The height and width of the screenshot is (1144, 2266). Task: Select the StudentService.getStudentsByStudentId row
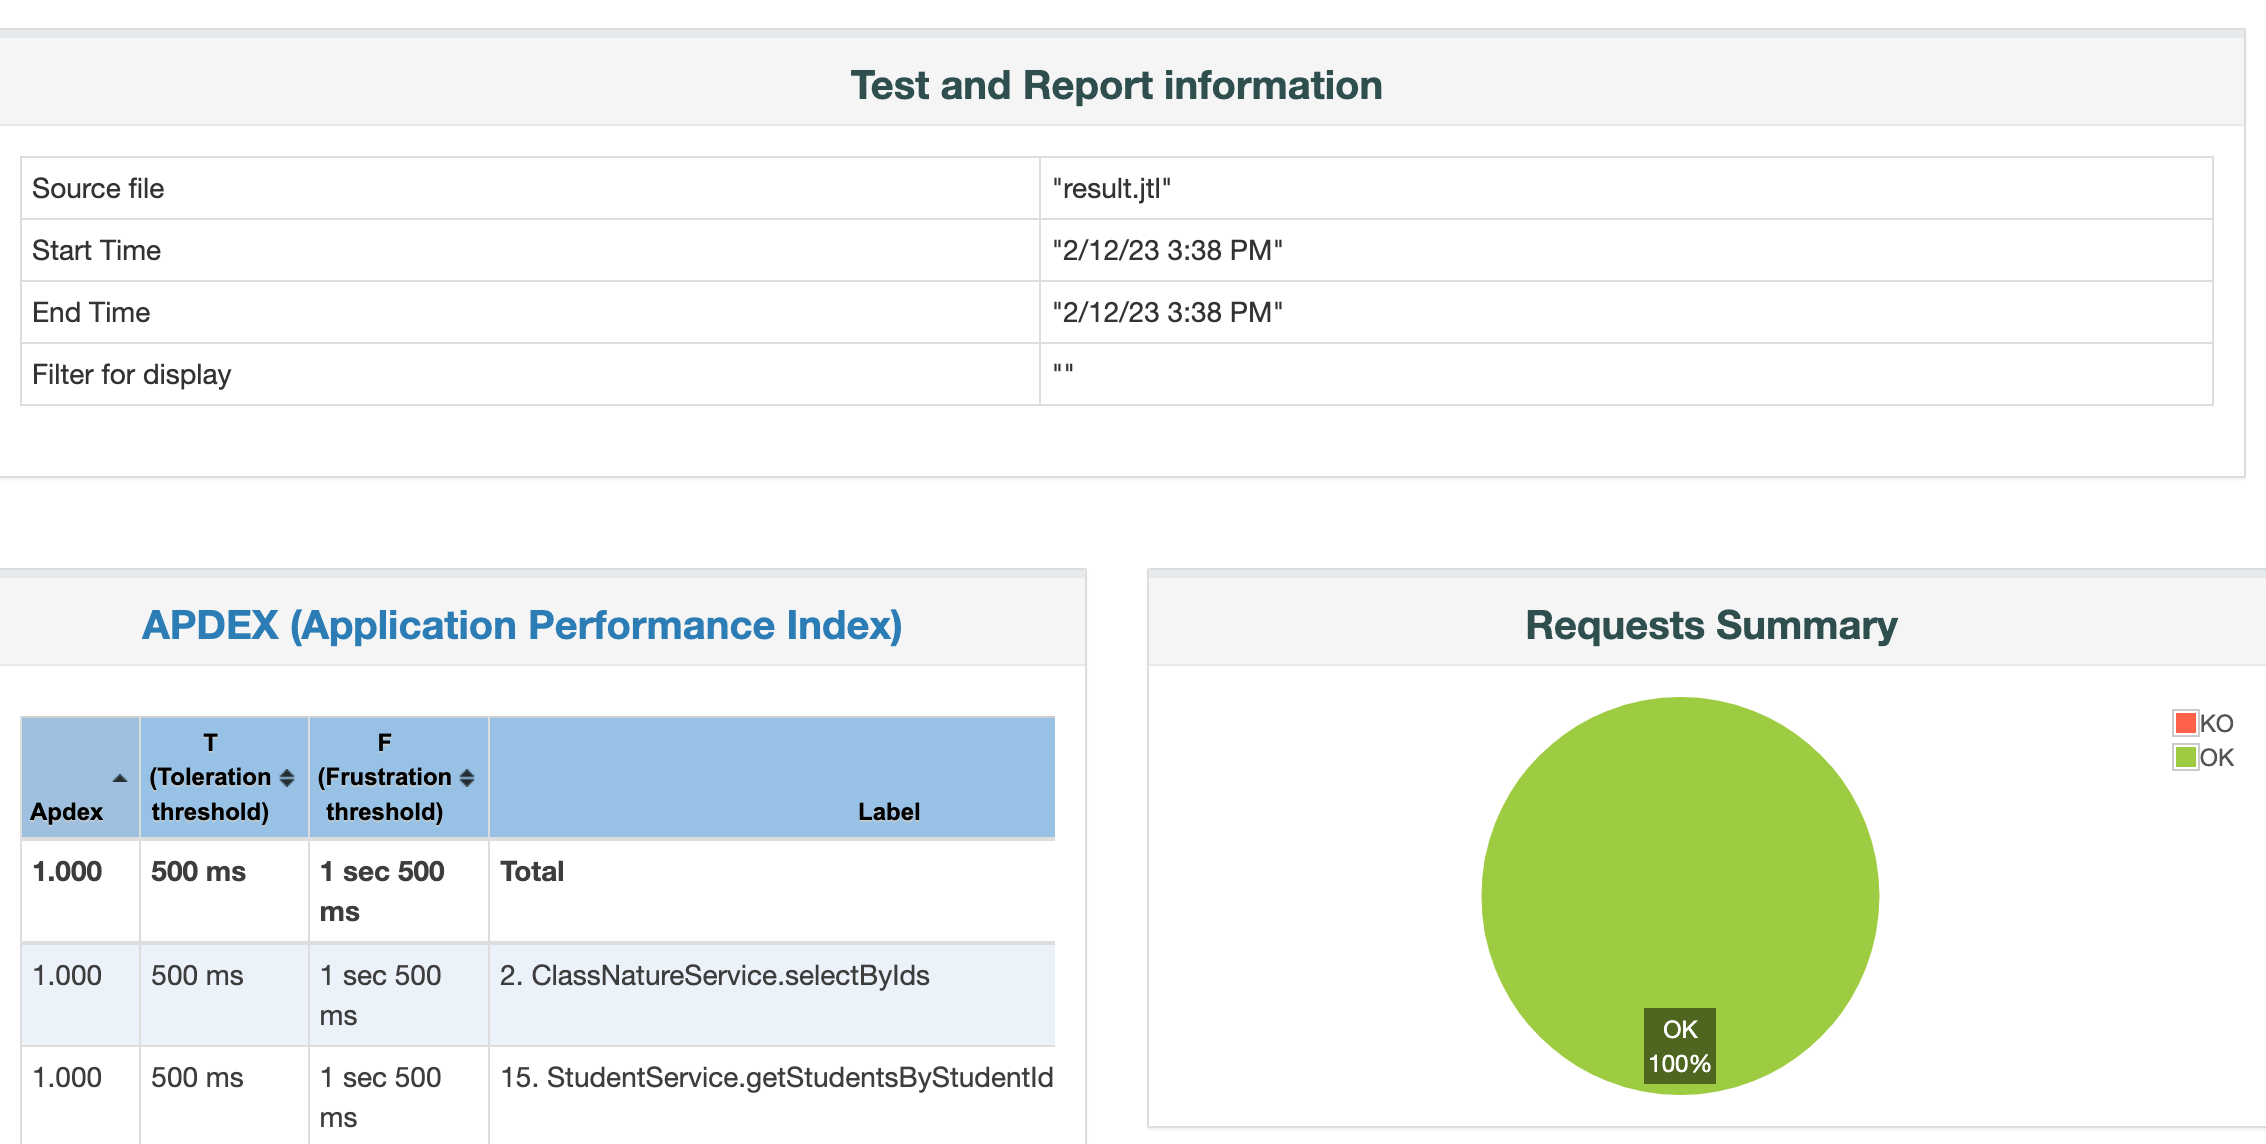tap(776, 1077)
